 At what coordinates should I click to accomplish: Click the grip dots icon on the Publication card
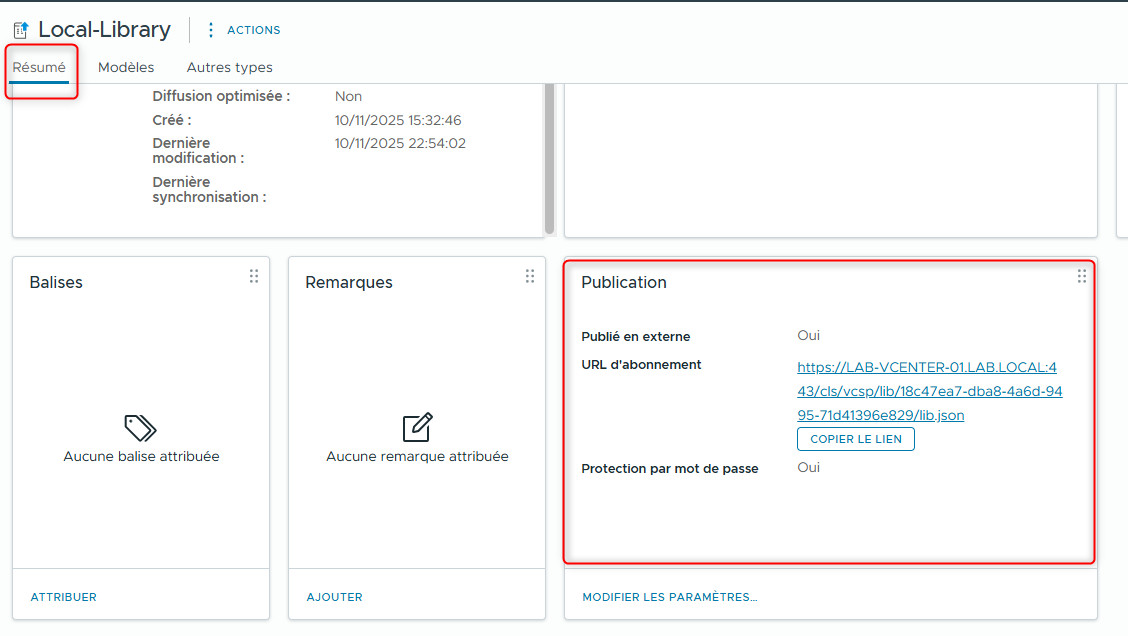tap(1082, 276)
